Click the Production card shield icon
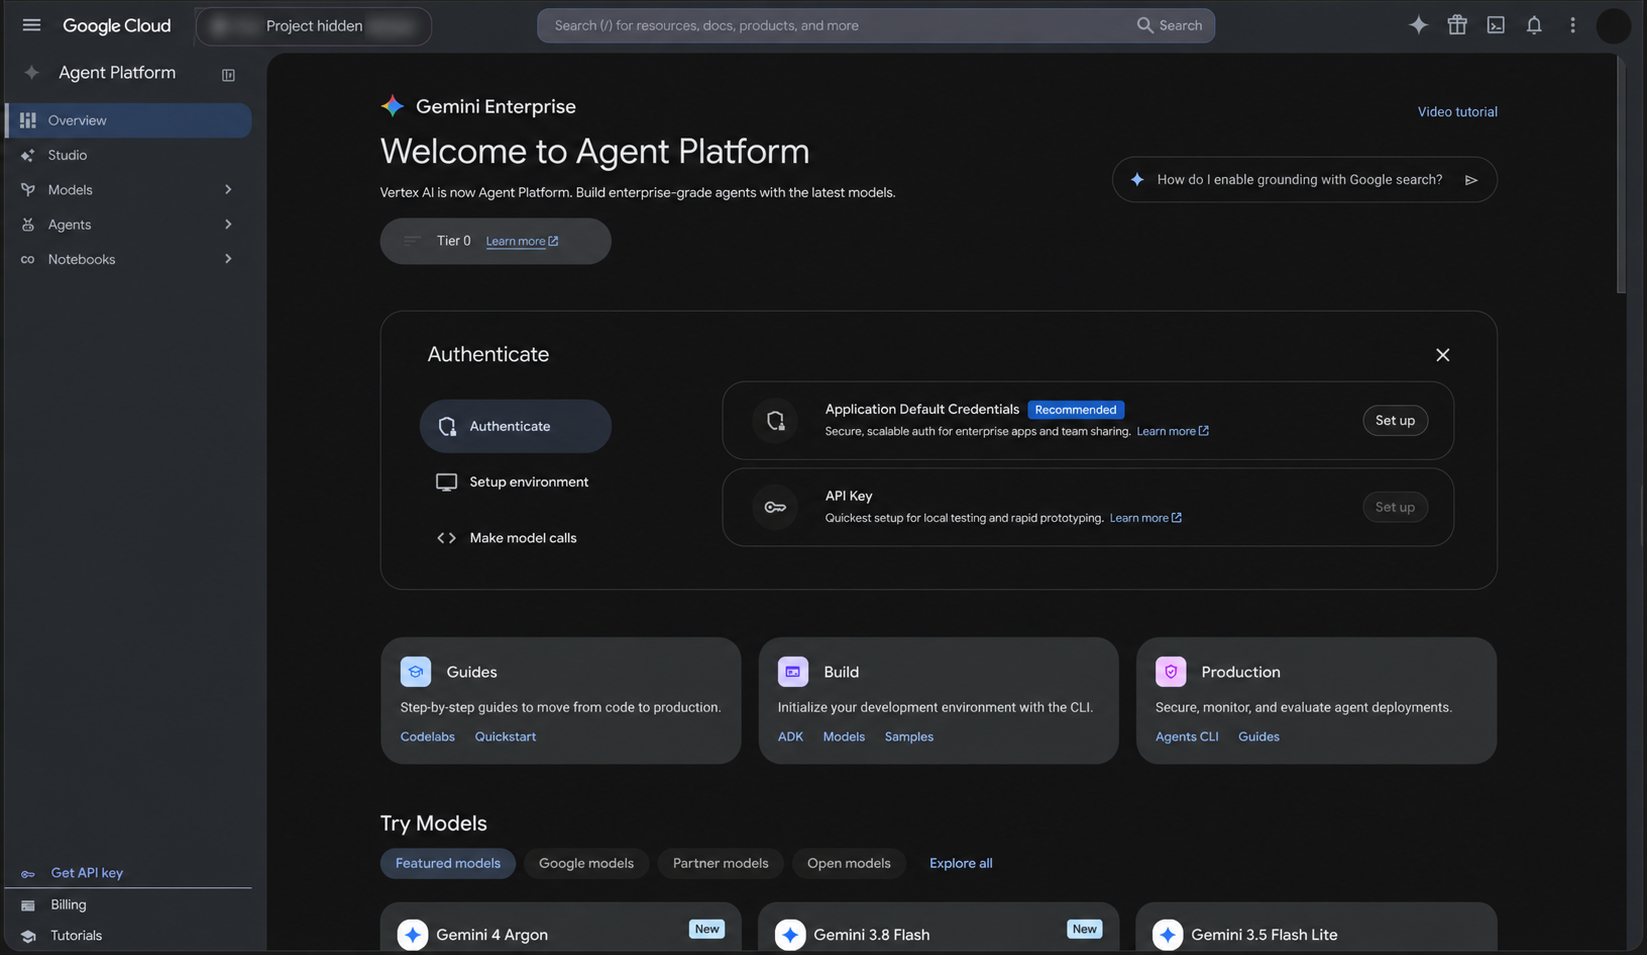This screenshot has width=1647, height=955. coord(1170,671)
